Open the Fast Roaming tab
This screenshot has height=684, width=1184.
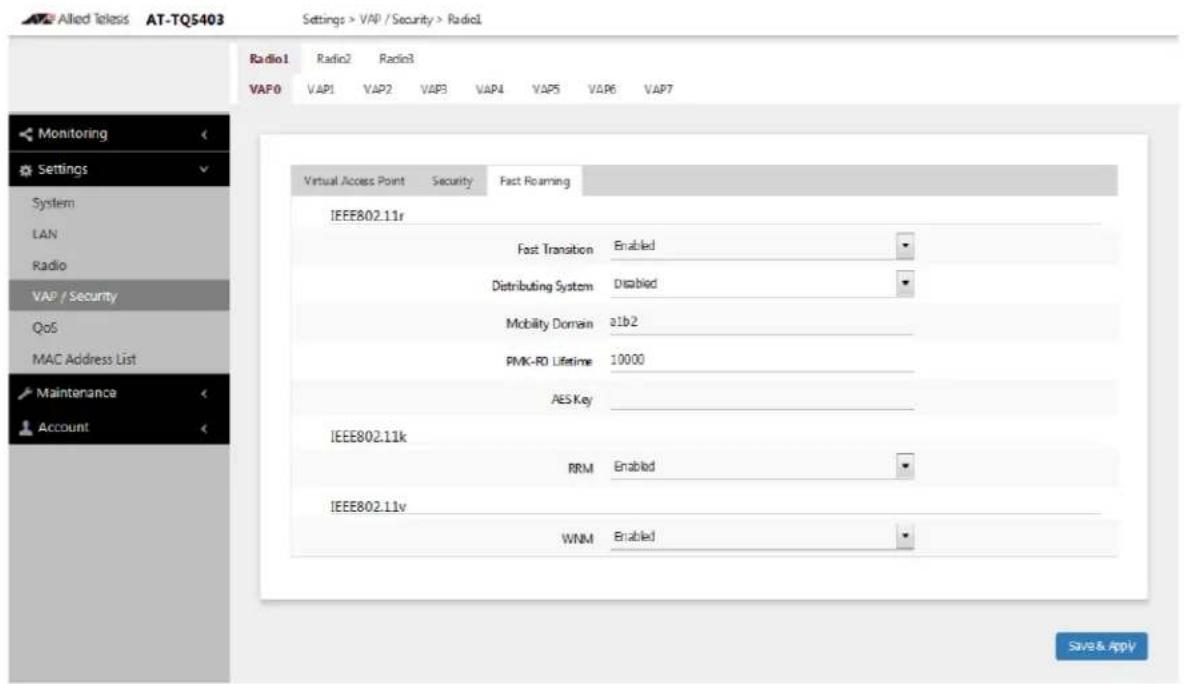pos(535,181)
